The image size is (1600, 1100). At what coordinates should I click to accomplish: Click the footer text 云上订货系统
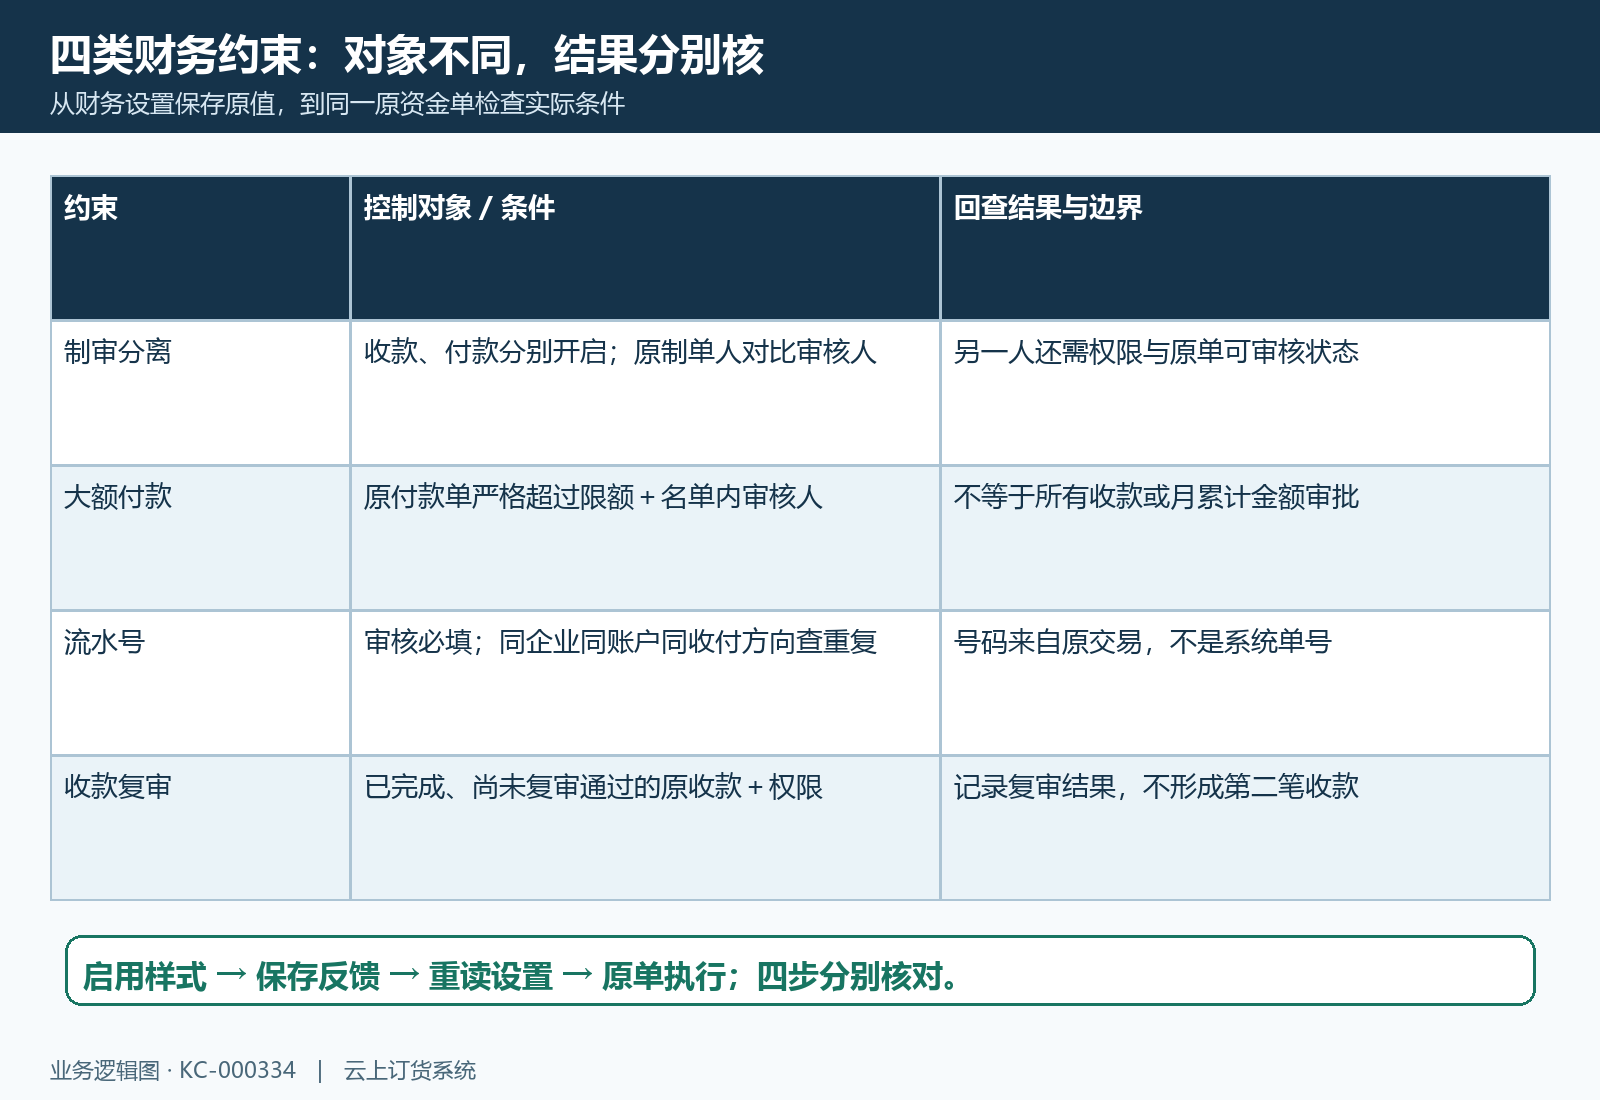pyautogui.click(x=410, y=1070)
